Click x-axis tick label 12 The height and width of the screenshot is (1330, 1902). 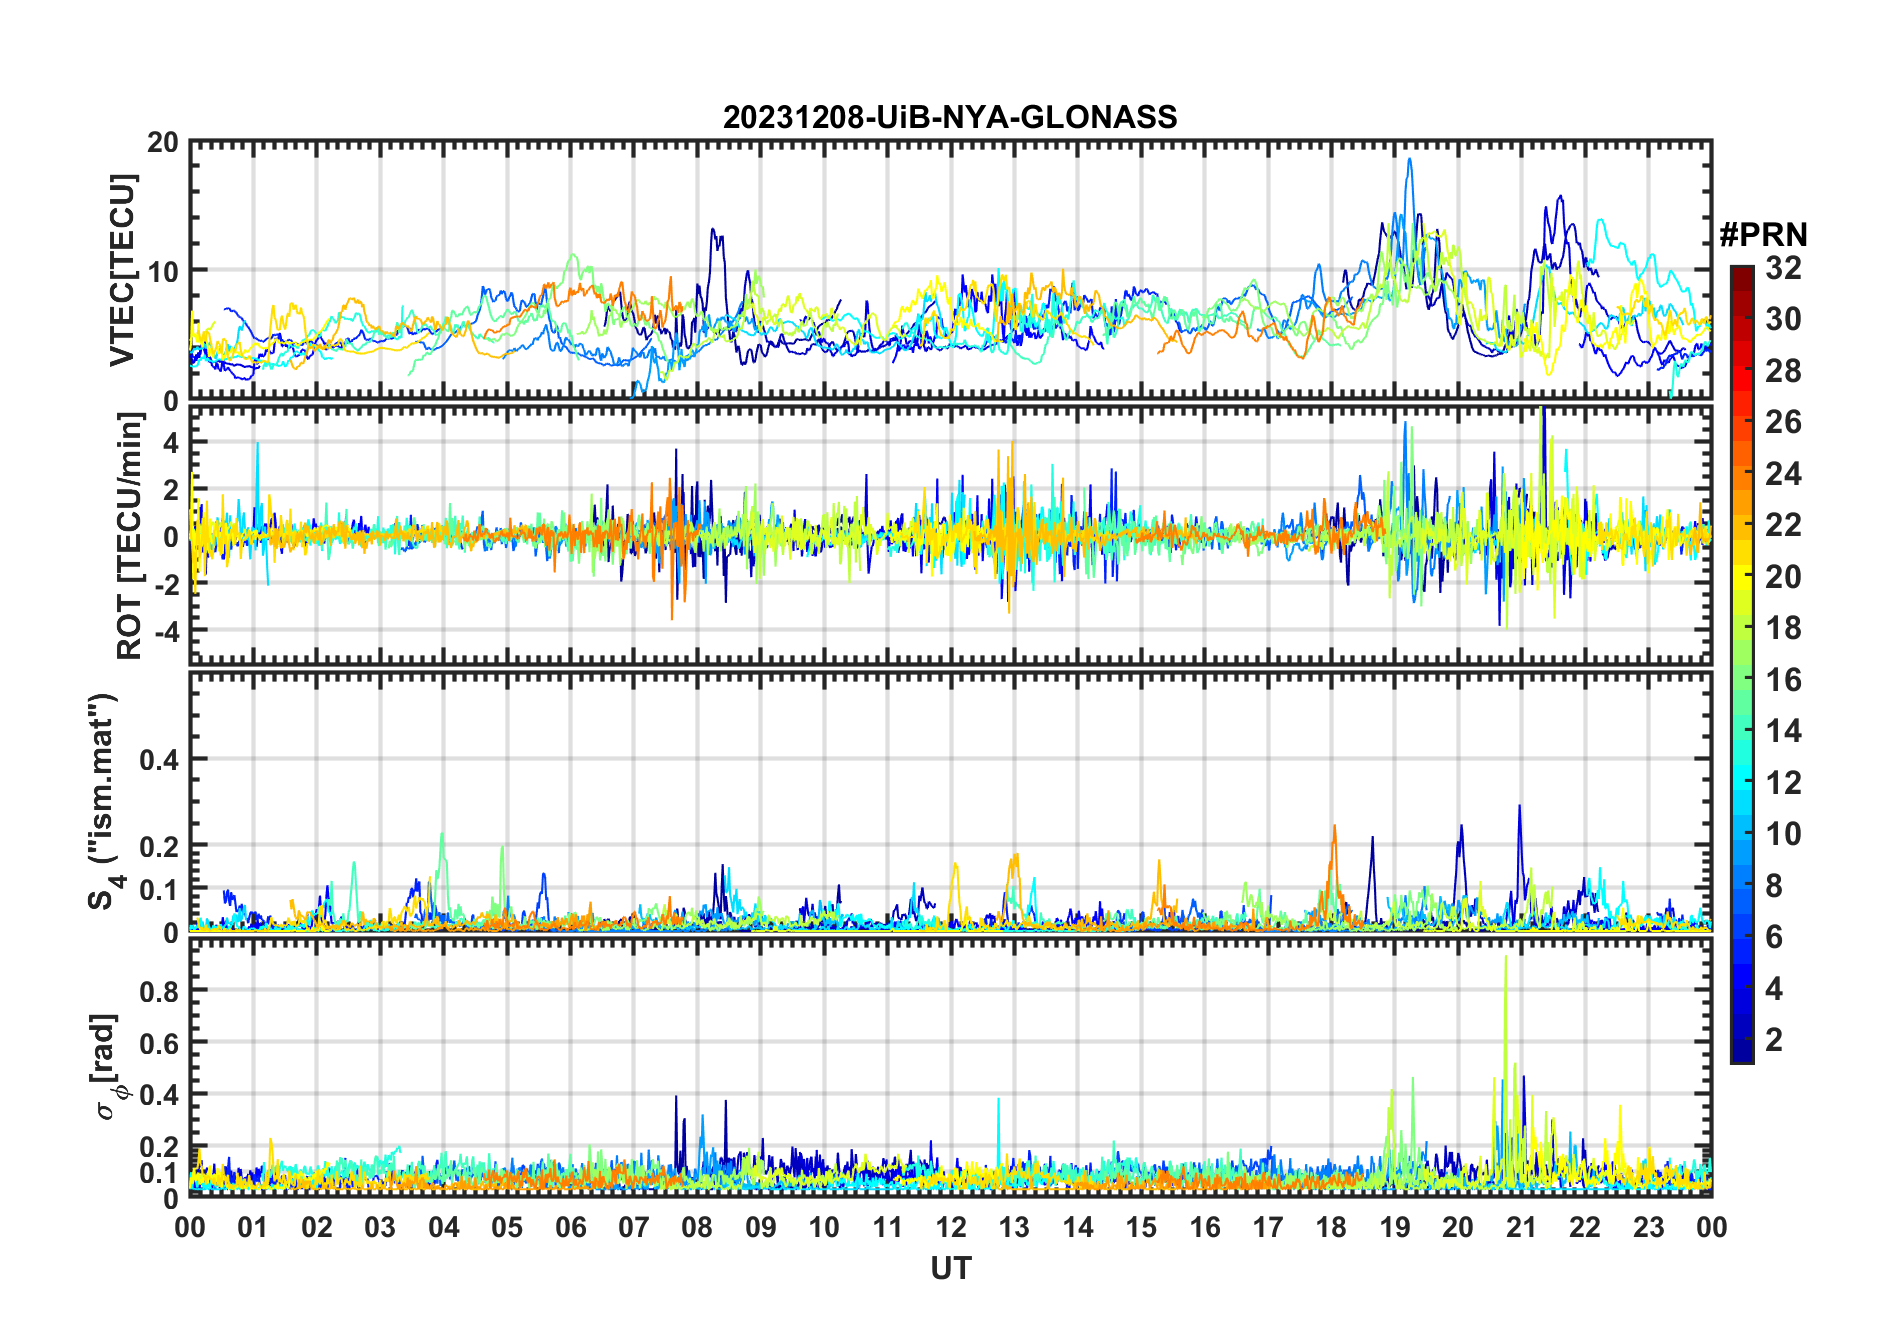pos(951,1227)
